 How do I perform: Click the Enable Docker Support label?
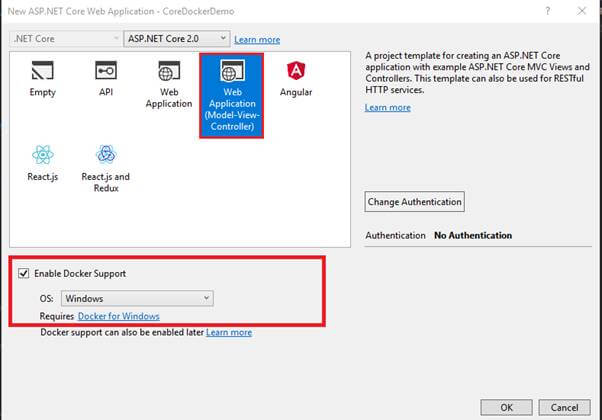point(80,273)
